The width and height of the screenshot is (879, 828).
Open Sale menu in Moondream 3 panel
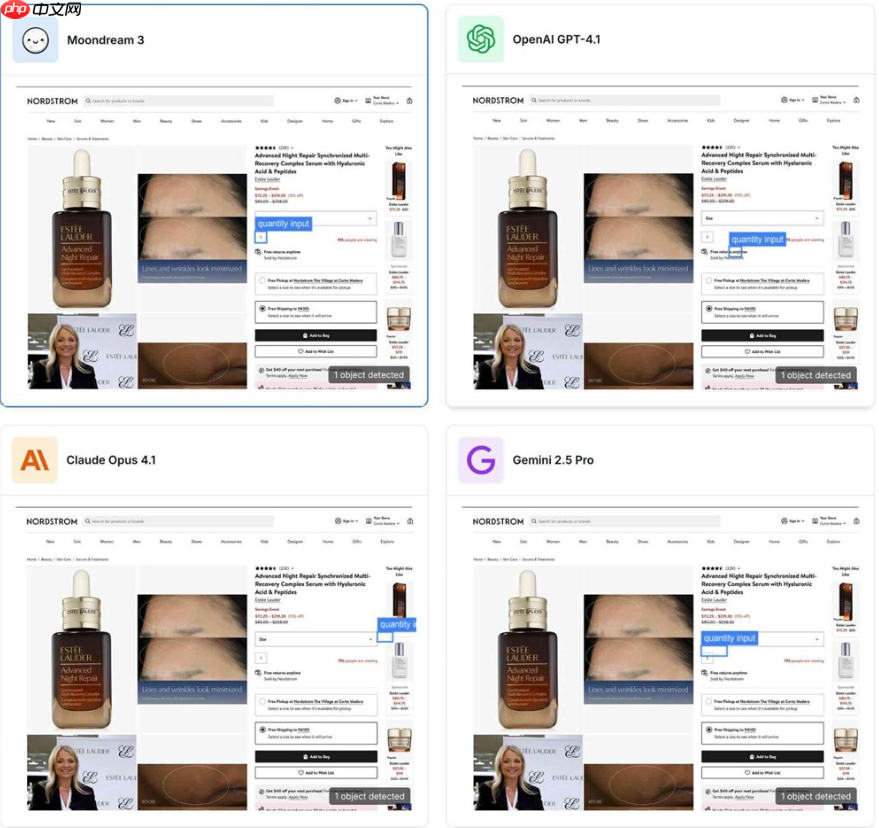(x=77, y=121)
